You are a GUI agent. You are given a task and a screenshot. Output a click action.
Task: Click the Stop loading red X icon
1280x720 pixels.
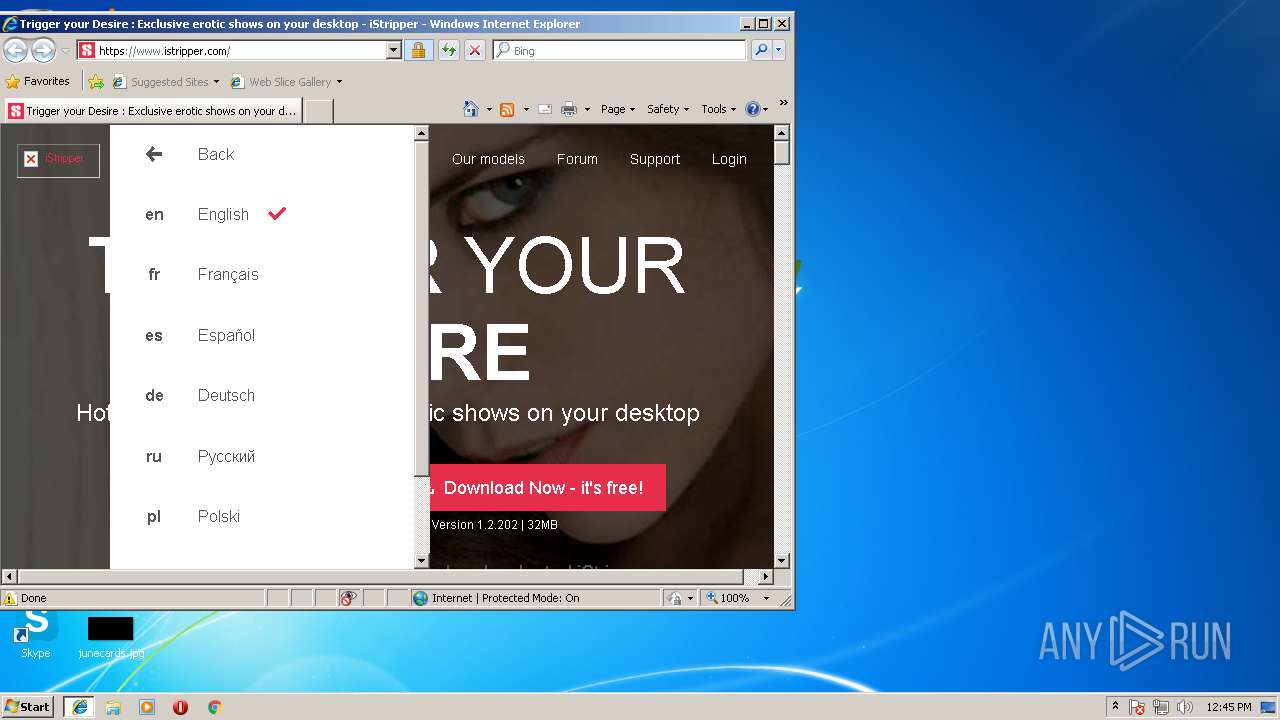475,50
